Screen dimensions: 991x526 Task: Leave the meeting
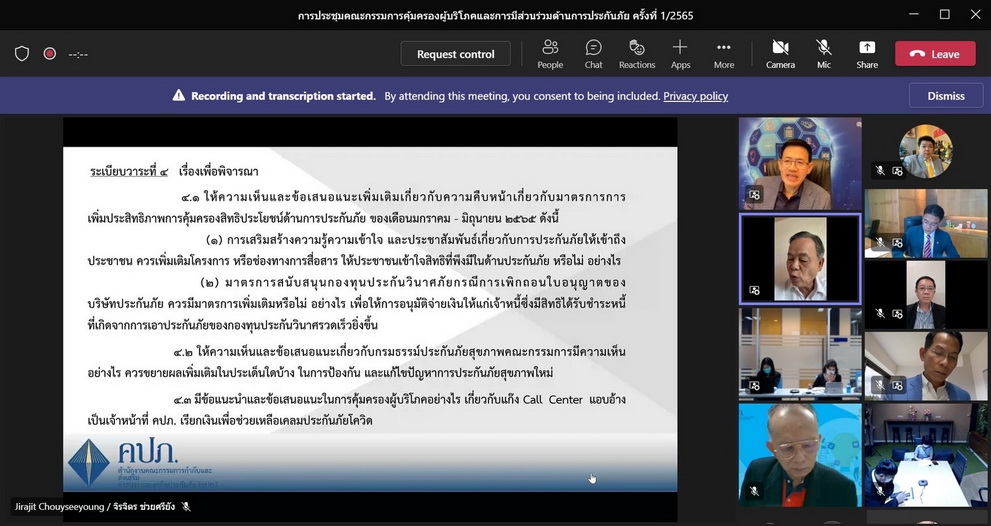pos(935,54)
